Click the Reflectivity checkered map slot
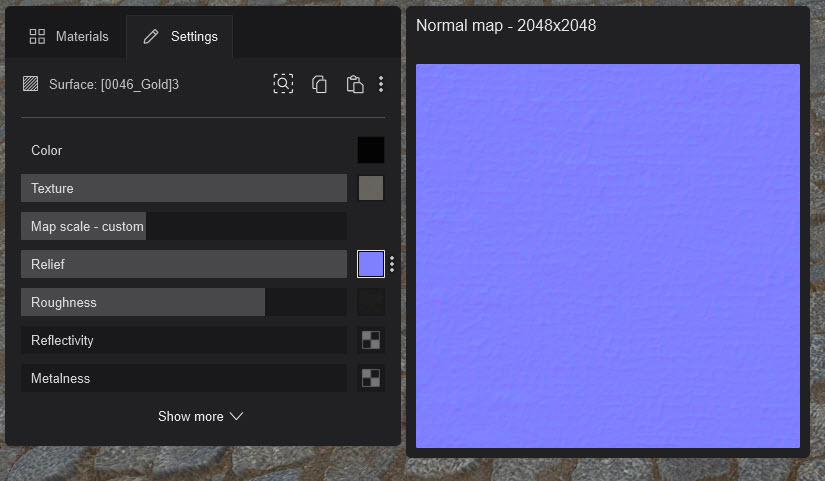This screenshot has width=825, height=481. pos(371,340)
